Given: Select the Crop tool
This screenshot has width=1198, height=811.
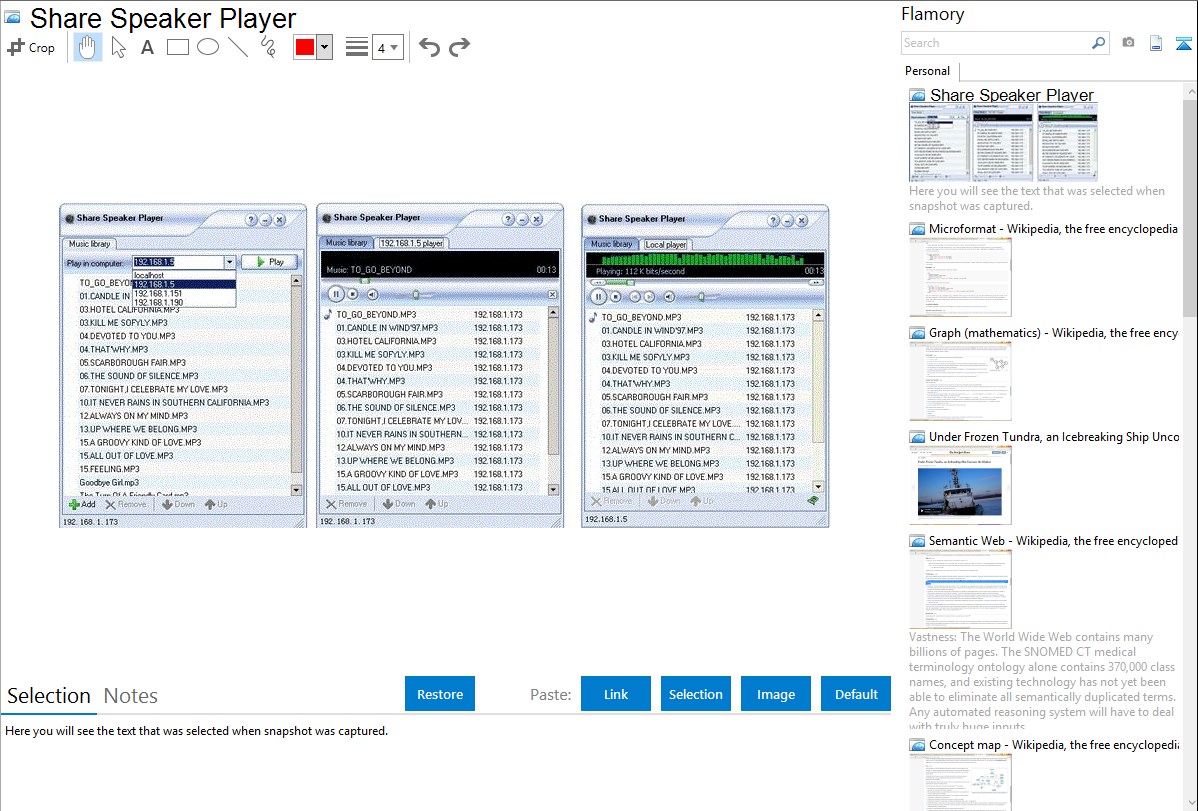Looking at the screenshot, I should click(31, 47).
